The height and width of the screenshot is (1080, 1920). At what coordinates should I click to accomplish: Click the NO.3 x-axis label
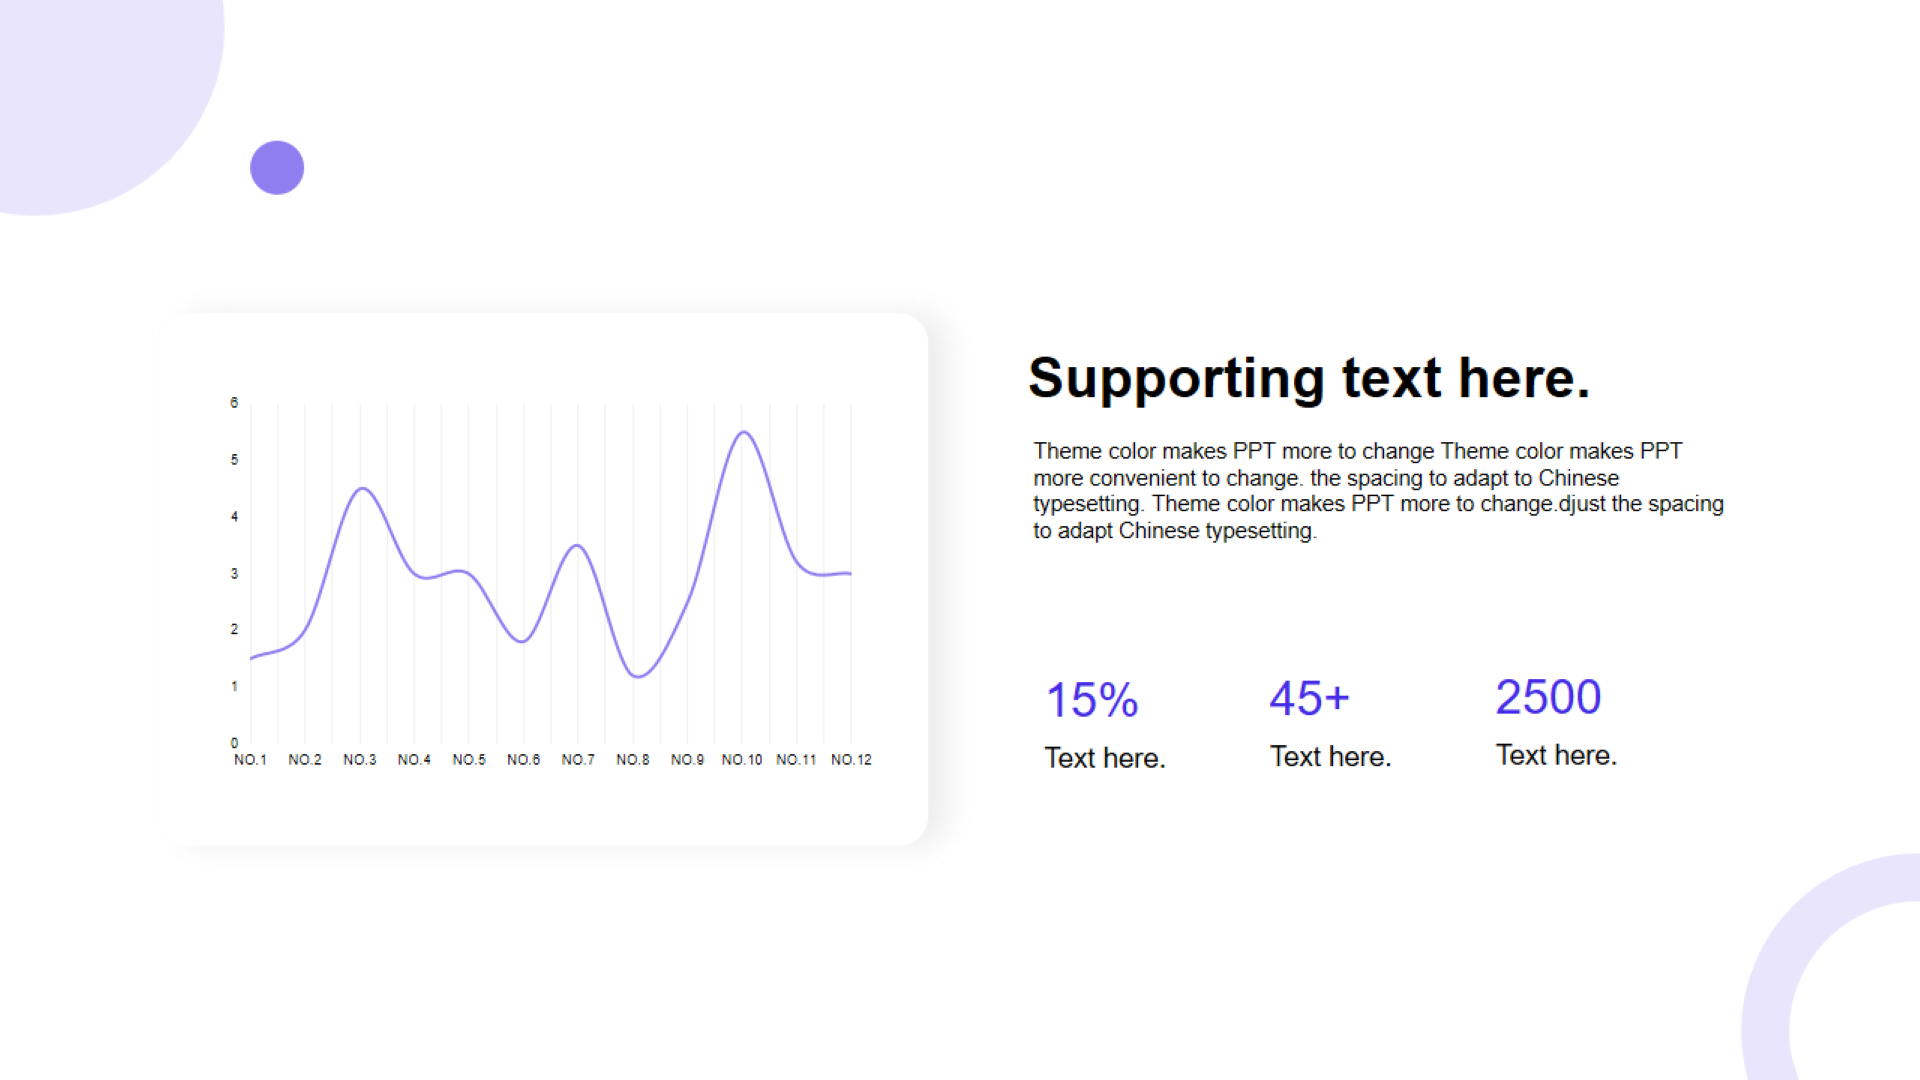(360, 760)
